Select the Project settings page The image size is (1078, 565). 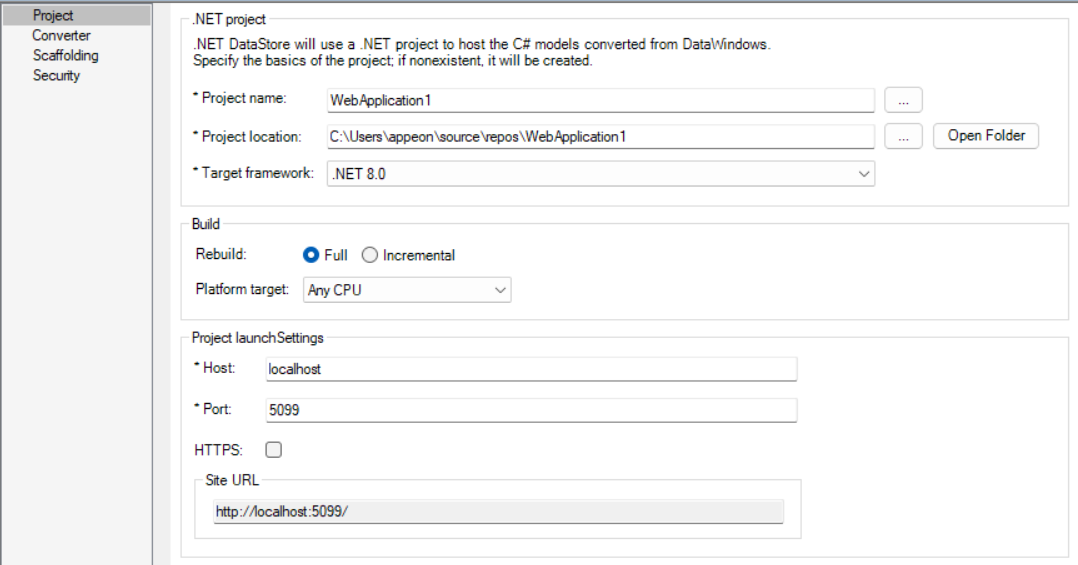coord(53,15)
